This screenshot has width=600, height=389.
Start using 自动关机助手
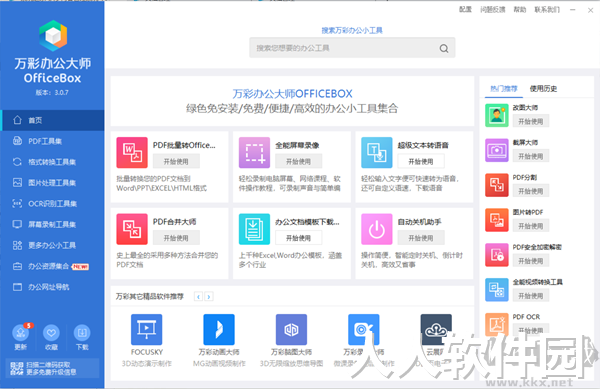[x=421, y=238]
